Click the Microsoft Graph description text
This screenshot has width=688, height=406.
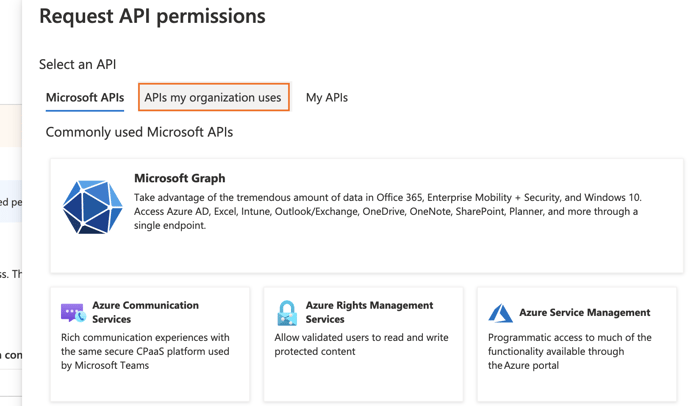click(x=387, y=211)
